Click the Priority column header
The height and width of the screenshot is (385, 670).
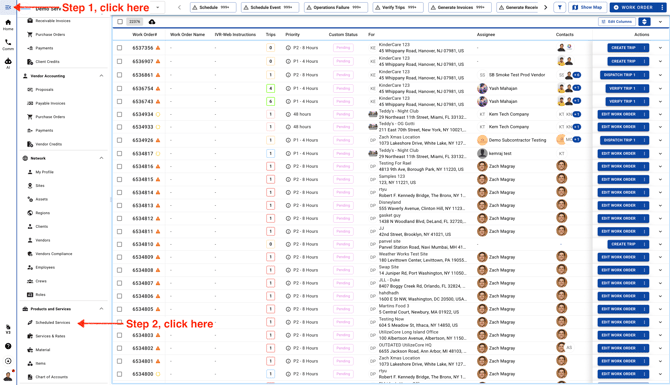[x=293, y=35]
